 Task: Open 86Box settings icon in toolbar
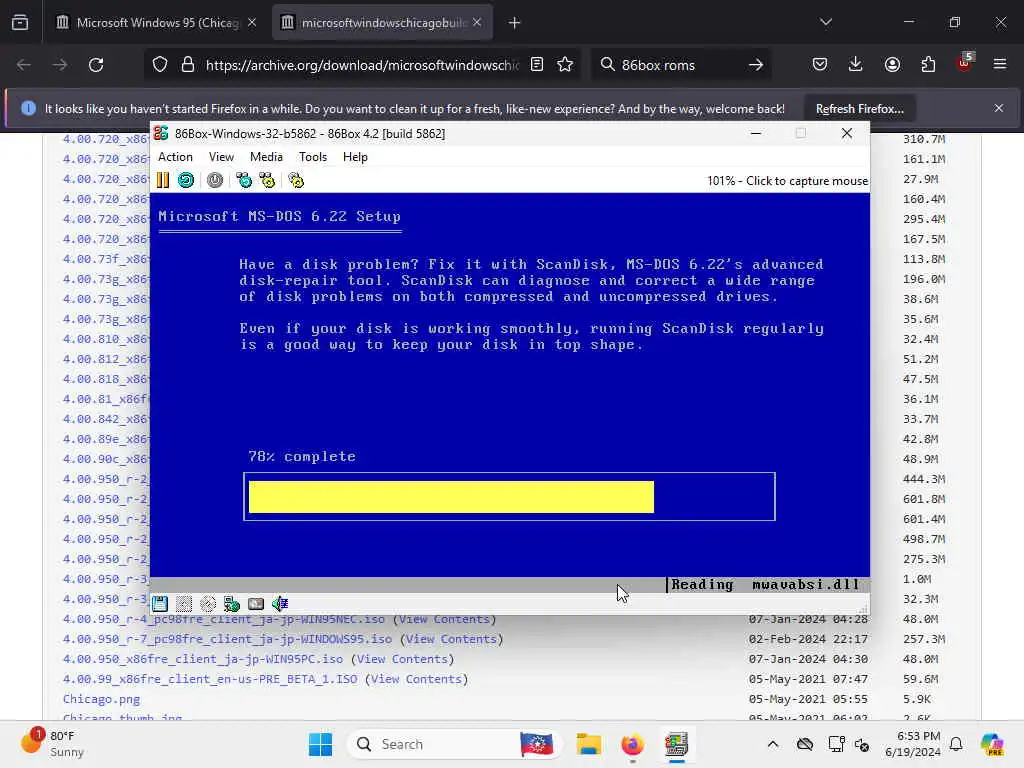pos(296,180)
